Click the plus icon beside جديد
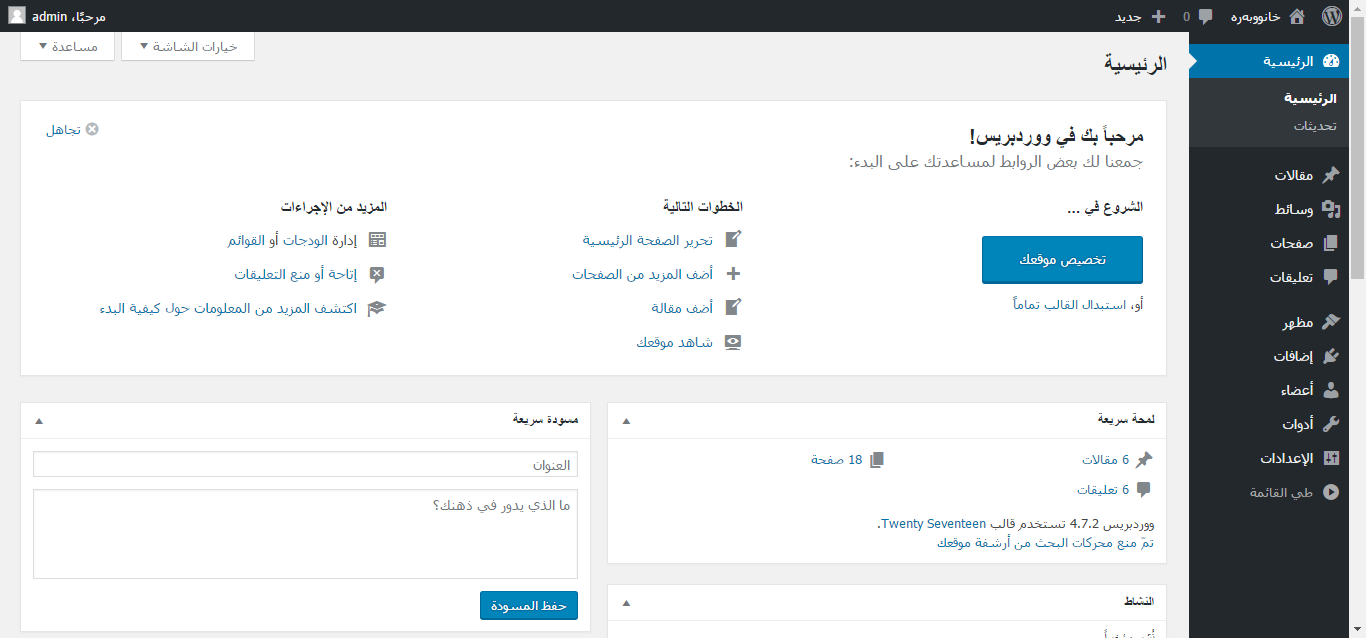Screen dimensions: 1366x638 tap(1159, 16)
